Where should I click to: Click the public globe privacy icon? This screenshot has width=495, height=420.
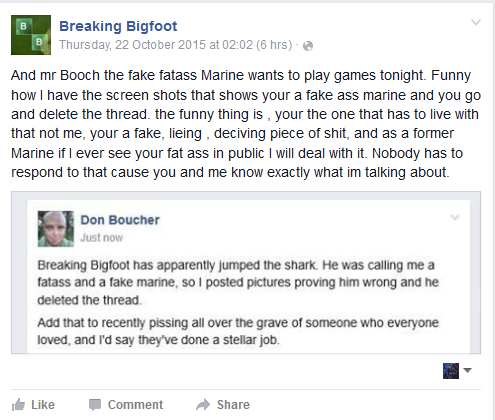(x=308, y=46)
